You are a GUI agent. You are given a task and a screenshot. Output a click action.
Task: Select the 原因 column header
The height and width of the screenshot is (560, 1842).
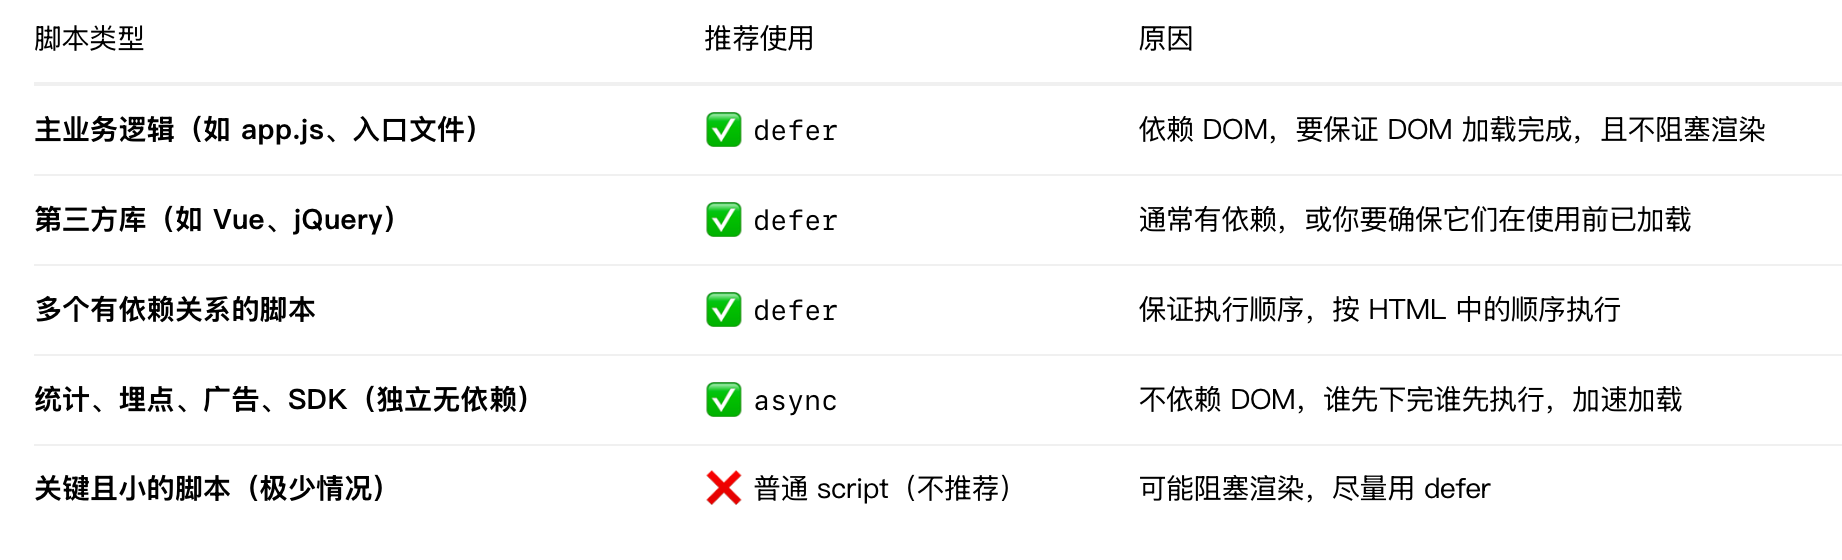click(x=1166, y=39)
